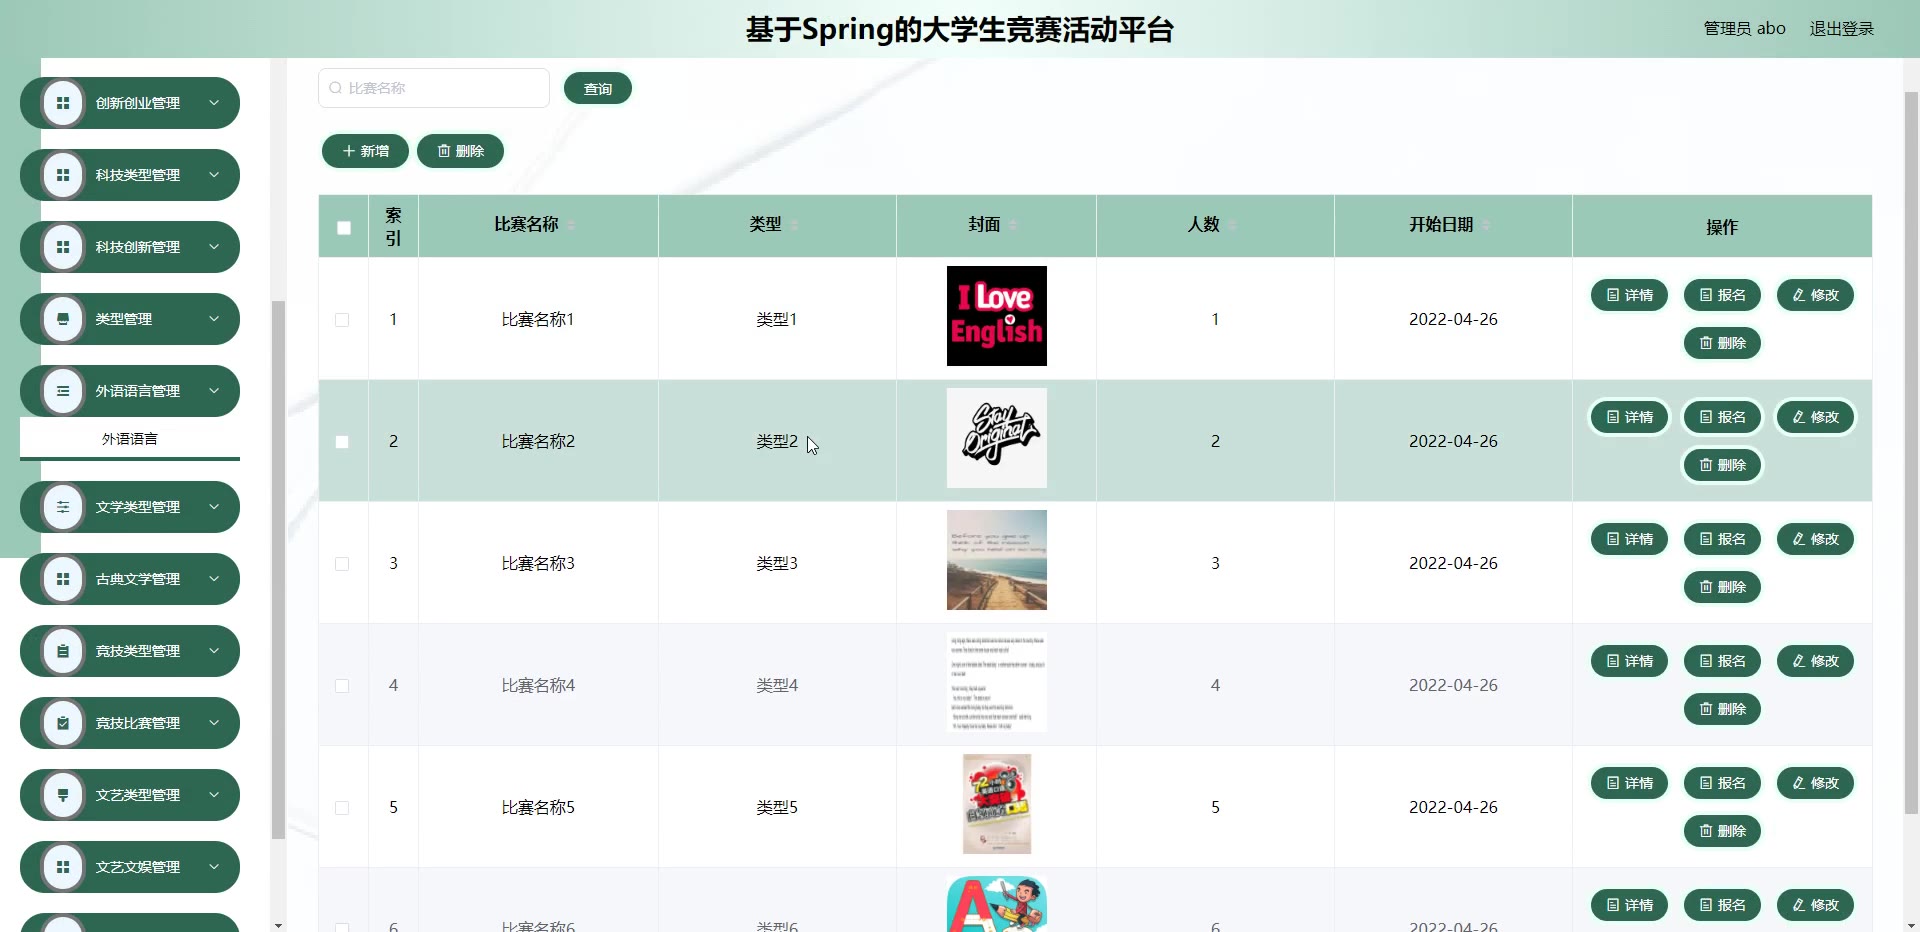Tick the checkbox for 比赛名称3 row
1920x932 pixels.
point(342,564)
